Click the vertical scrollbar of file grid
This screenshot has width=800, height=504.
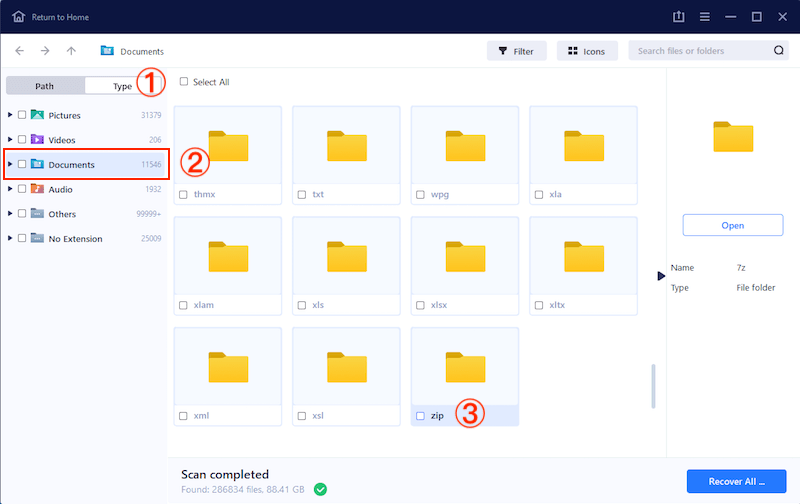pyautogui.click(x=653, y=386)
